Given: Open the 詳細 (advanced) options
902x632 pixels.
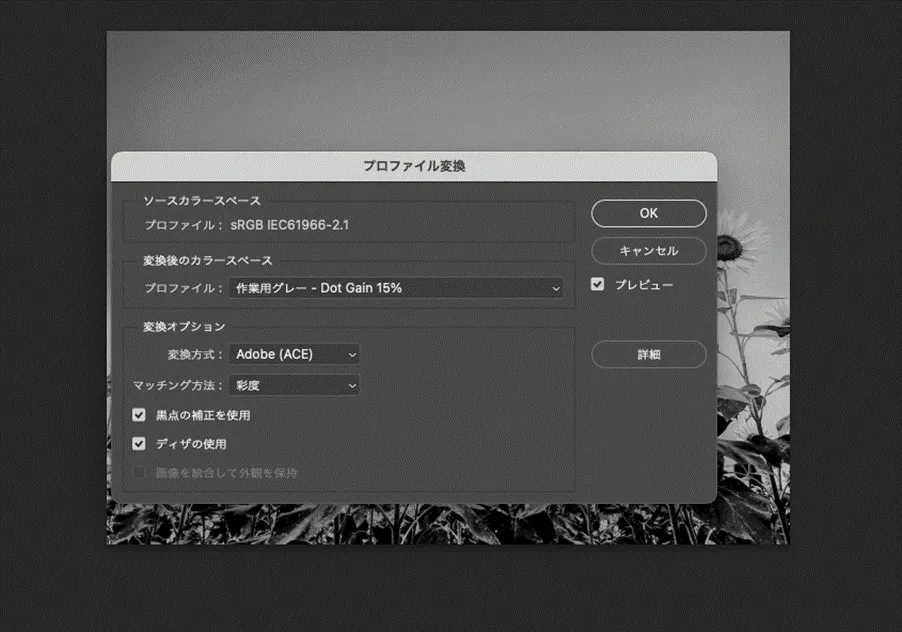Looking at the screenshot, I should click(x=648, y=354).
